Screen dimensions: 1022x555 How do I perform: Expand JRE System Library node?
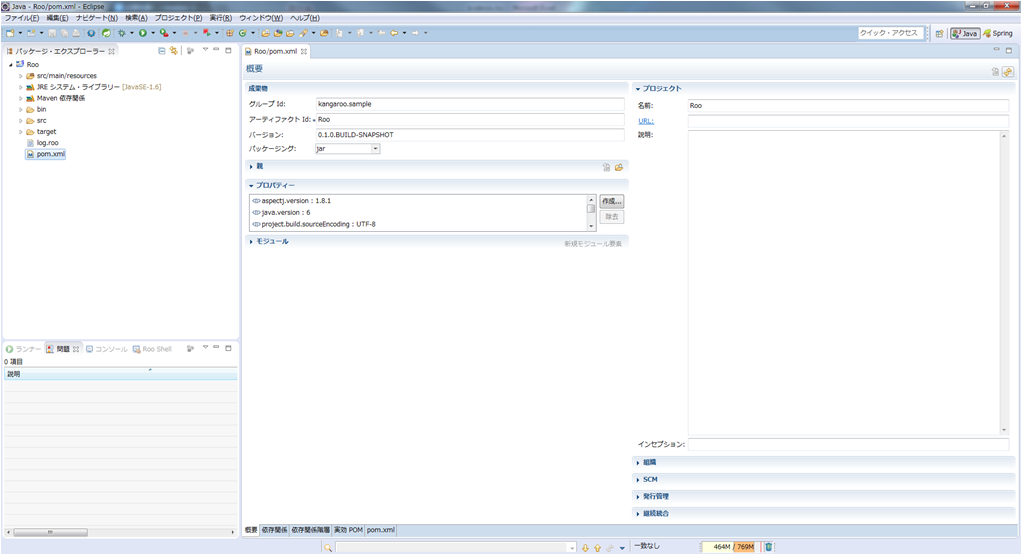[x=20, y=87]
